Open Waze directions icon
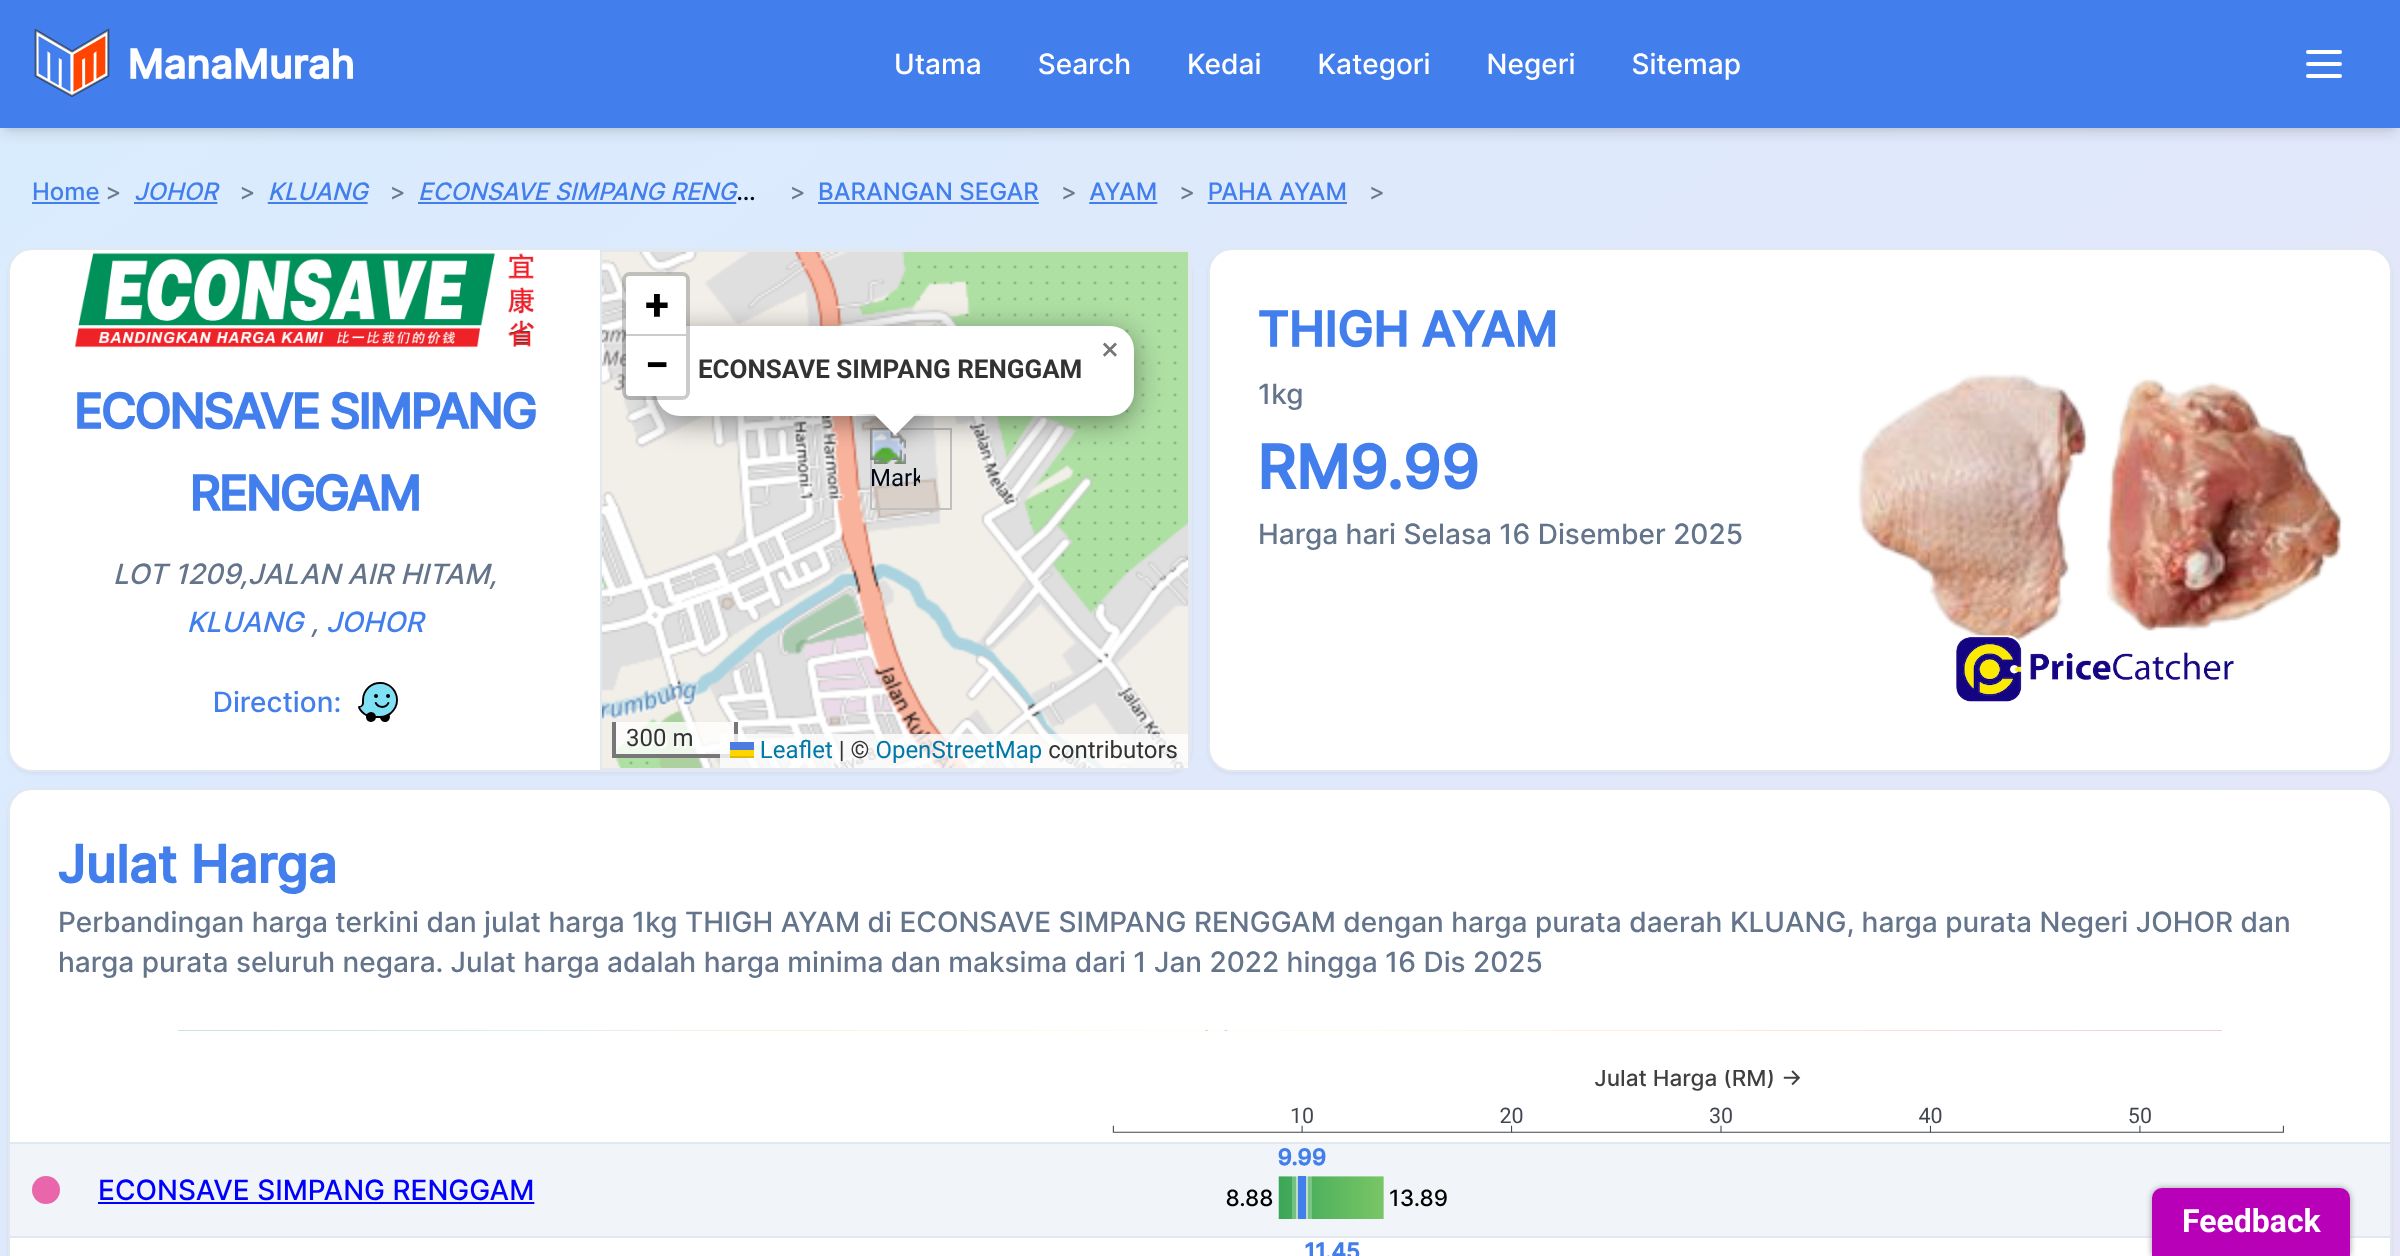This screenshot has width=2400, height=1256. pos(378,702)
